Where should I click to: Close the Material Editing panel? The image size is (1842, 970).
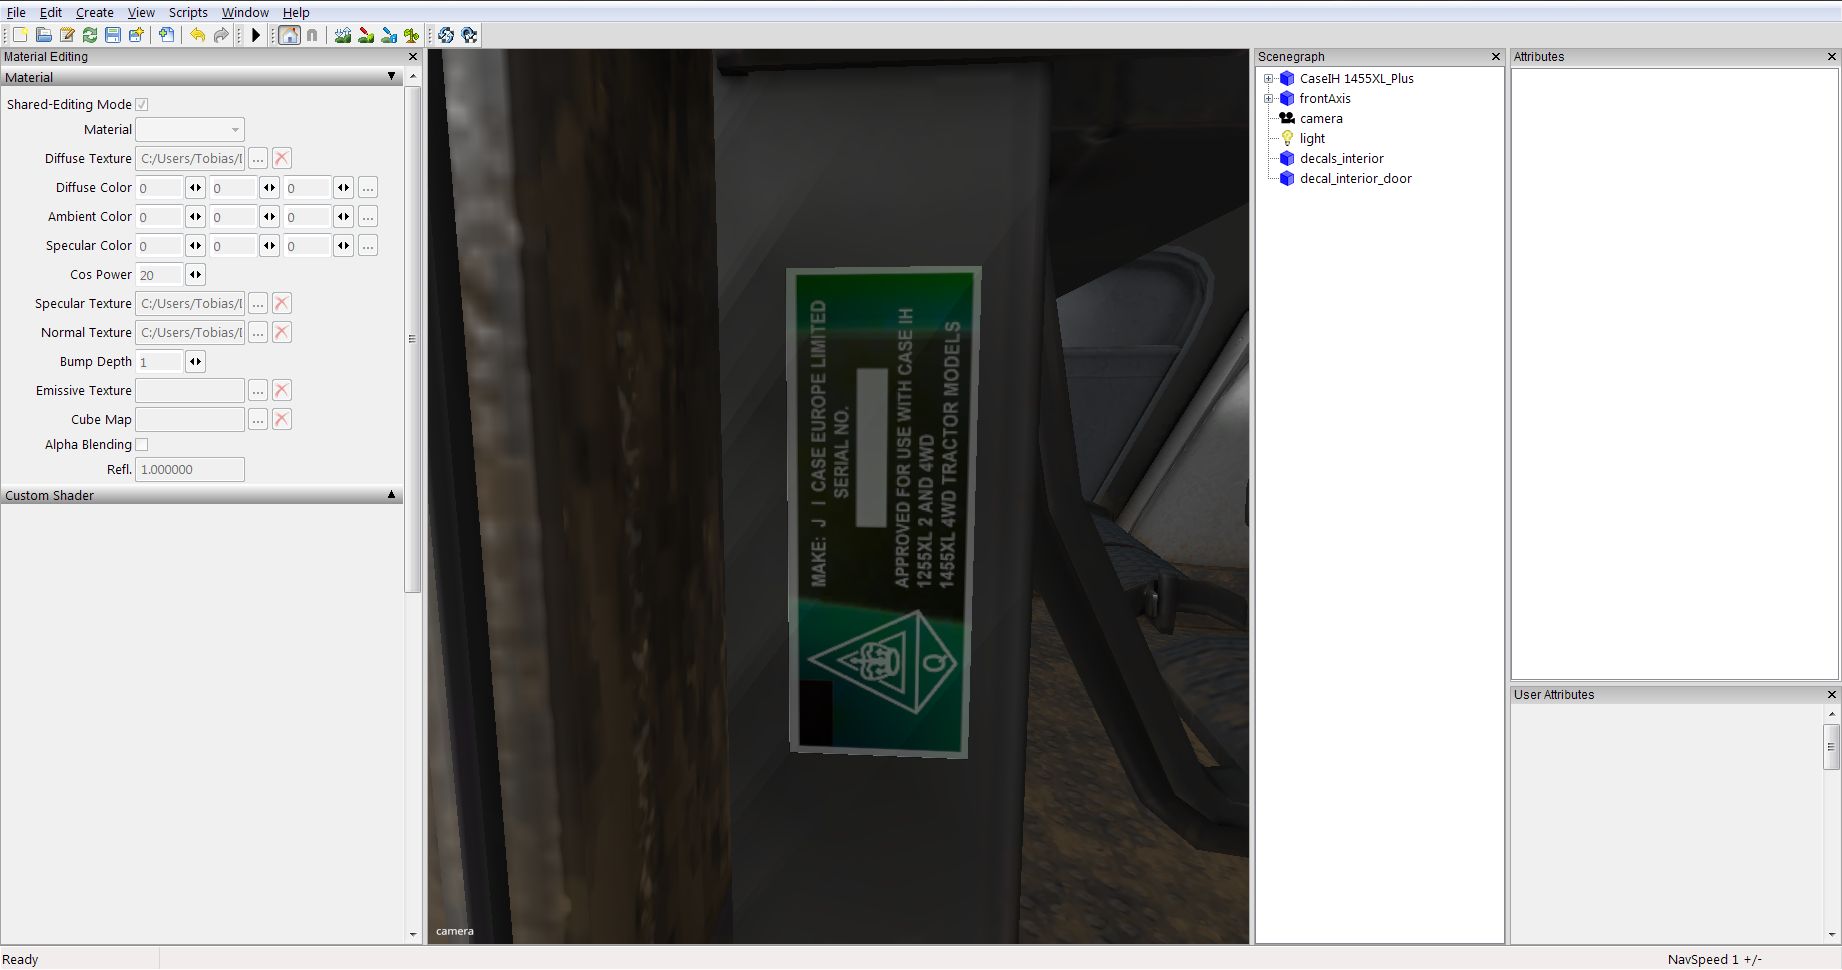pyautogui.click(x=413, y=57)
